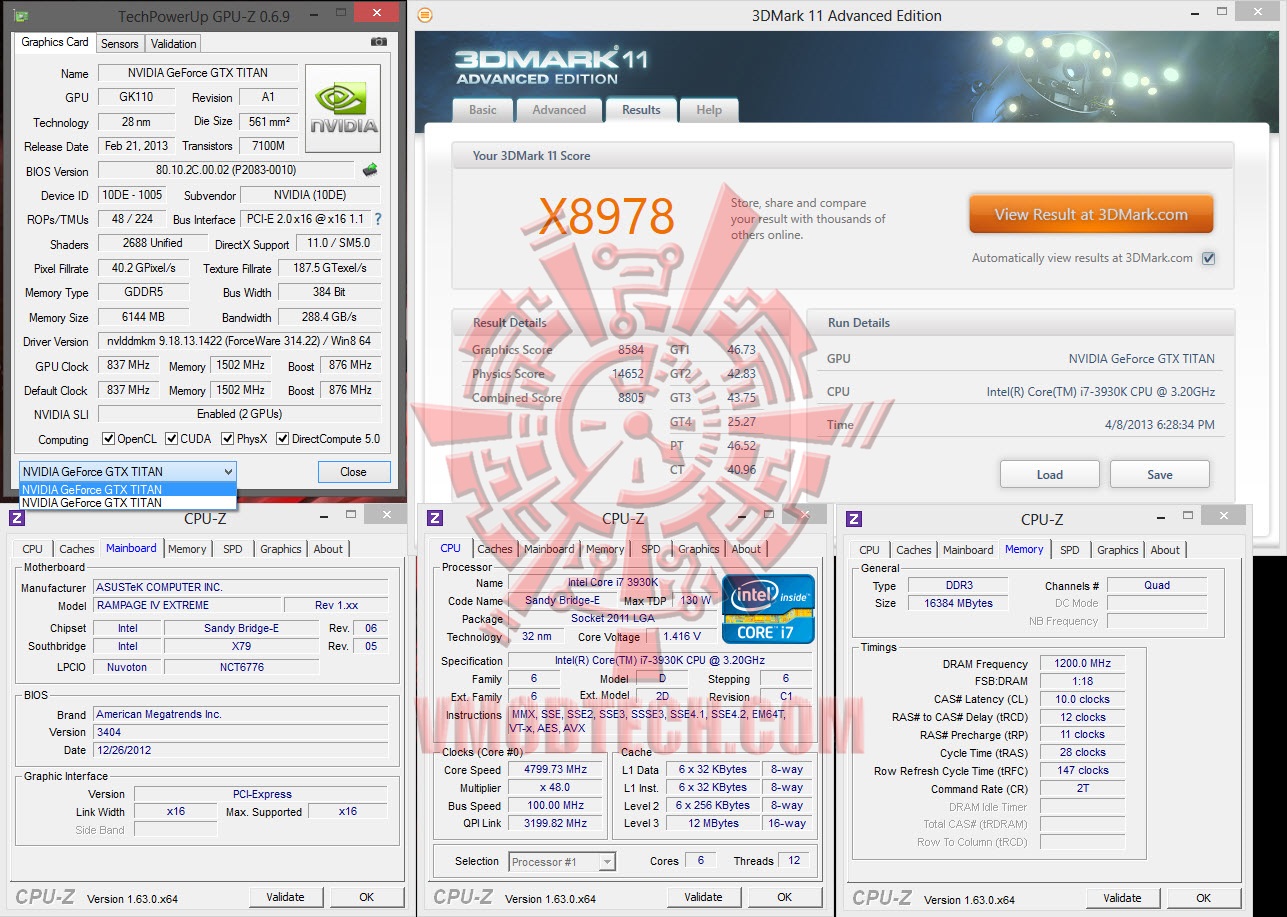The width and height of the screenshot is (1287, 917).
Task: Select the Graphics Card tab in GPU-Z
Action: 55,42
